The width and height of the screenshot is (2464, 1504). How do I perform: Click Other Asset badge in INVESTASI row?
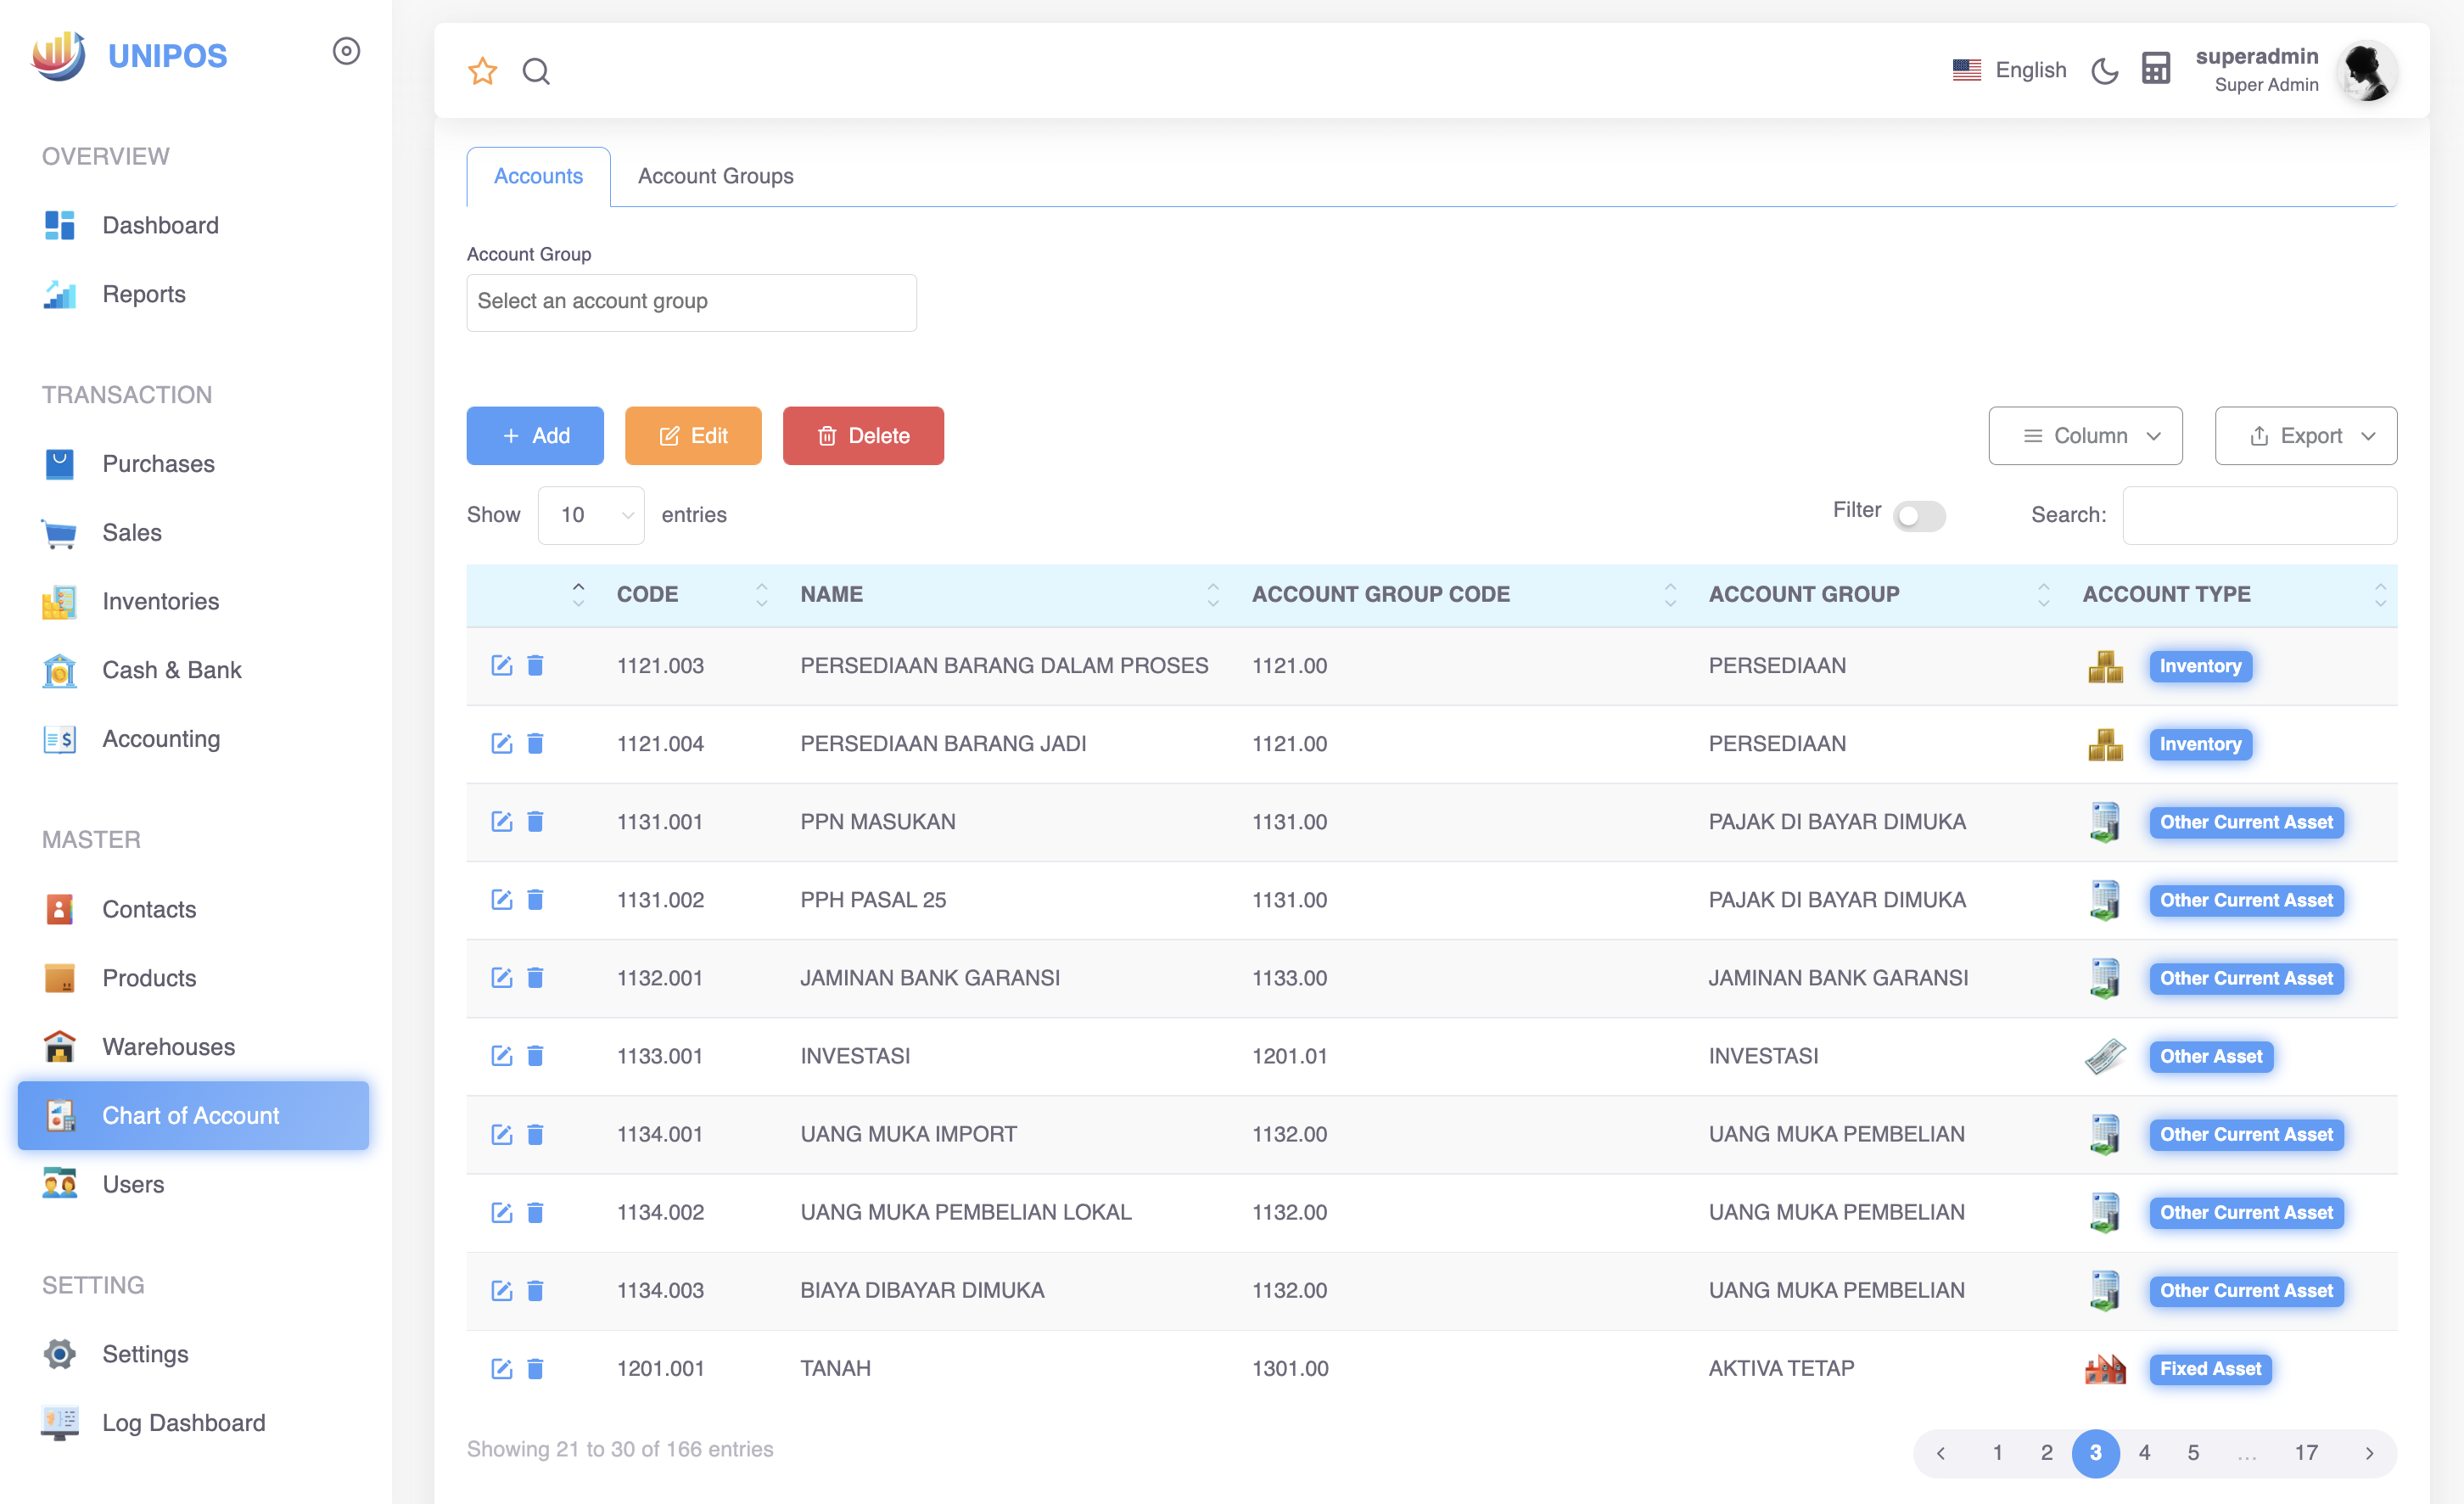pos(2211,1056)
